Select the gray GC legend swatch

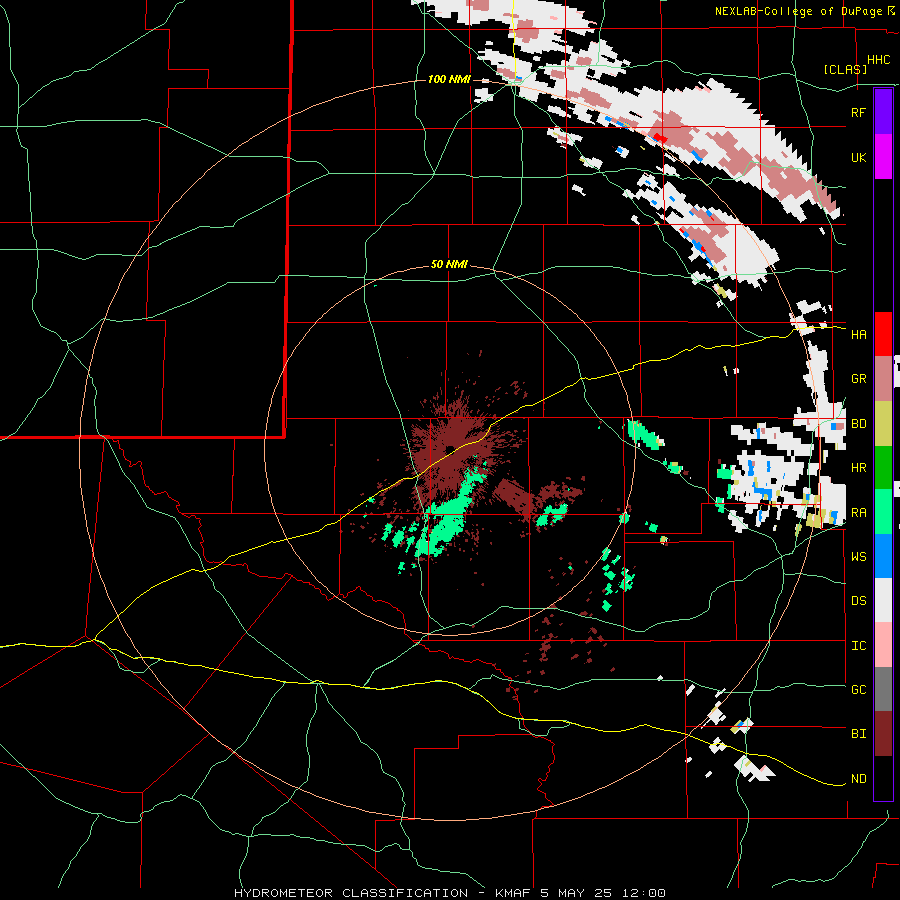(x=883, y=689)
